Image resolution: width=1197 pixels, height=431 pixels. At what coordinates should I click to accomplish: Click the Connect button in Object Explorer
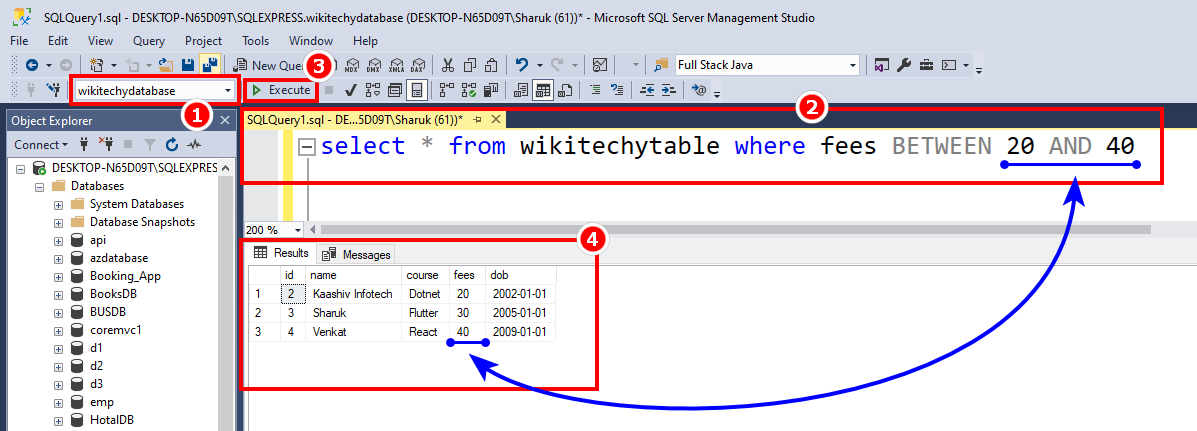pos(38,145)
